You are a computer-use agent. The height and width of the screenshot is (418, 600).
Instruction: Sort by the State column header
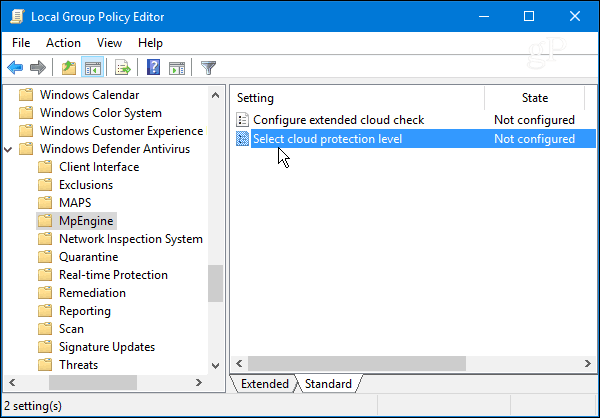pos(535,98)
